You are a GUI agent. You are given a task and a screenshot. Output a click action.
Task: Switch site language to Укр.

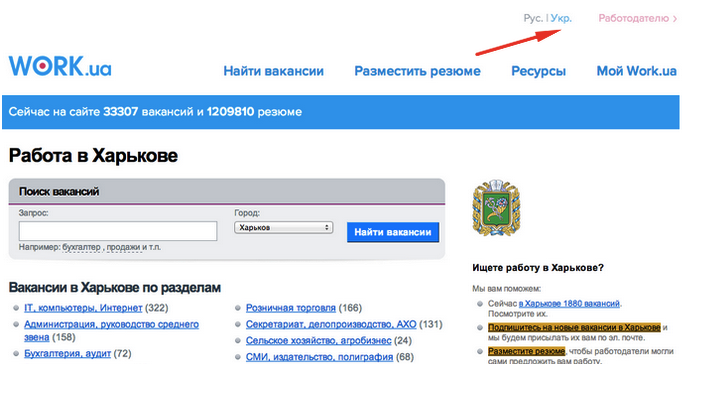coord(561,18)
